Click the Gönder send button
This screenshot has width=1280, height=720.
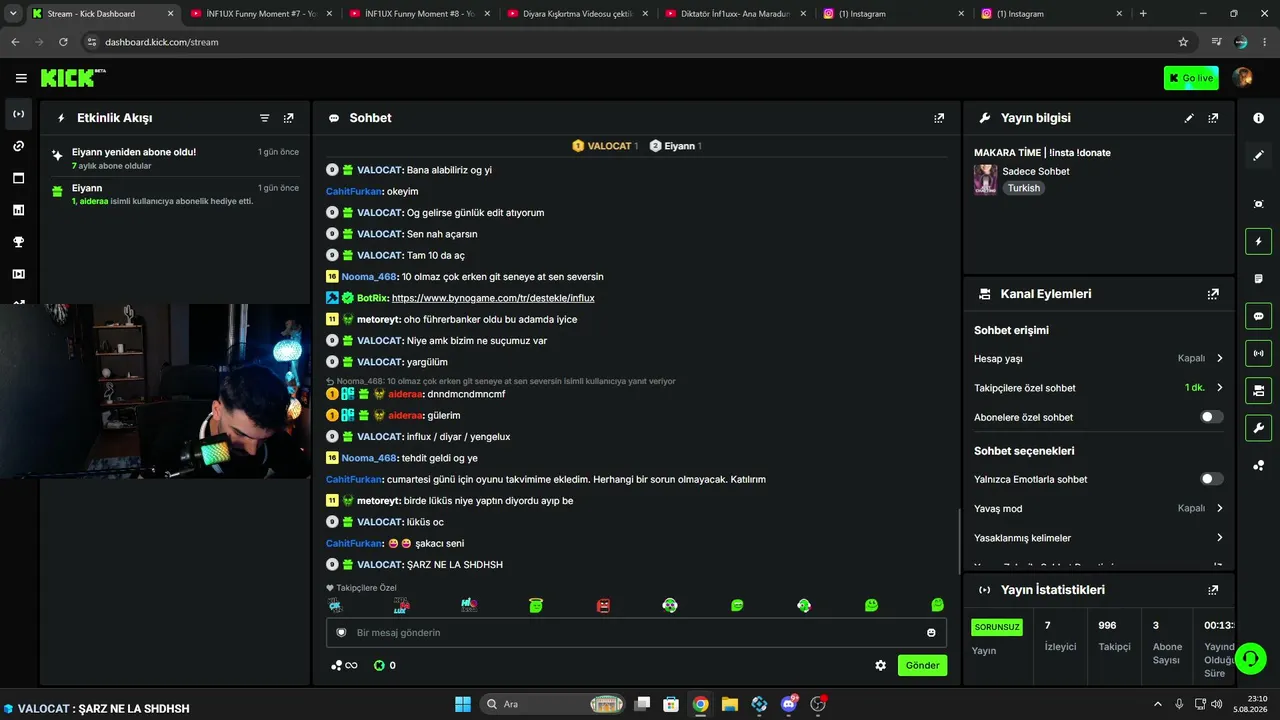[x=922, y=665]
